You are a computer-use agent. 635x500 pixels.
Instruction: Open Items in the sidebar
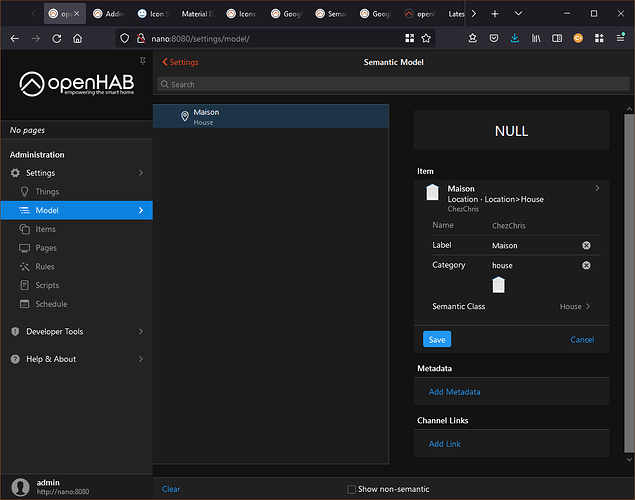click(77, 229)
